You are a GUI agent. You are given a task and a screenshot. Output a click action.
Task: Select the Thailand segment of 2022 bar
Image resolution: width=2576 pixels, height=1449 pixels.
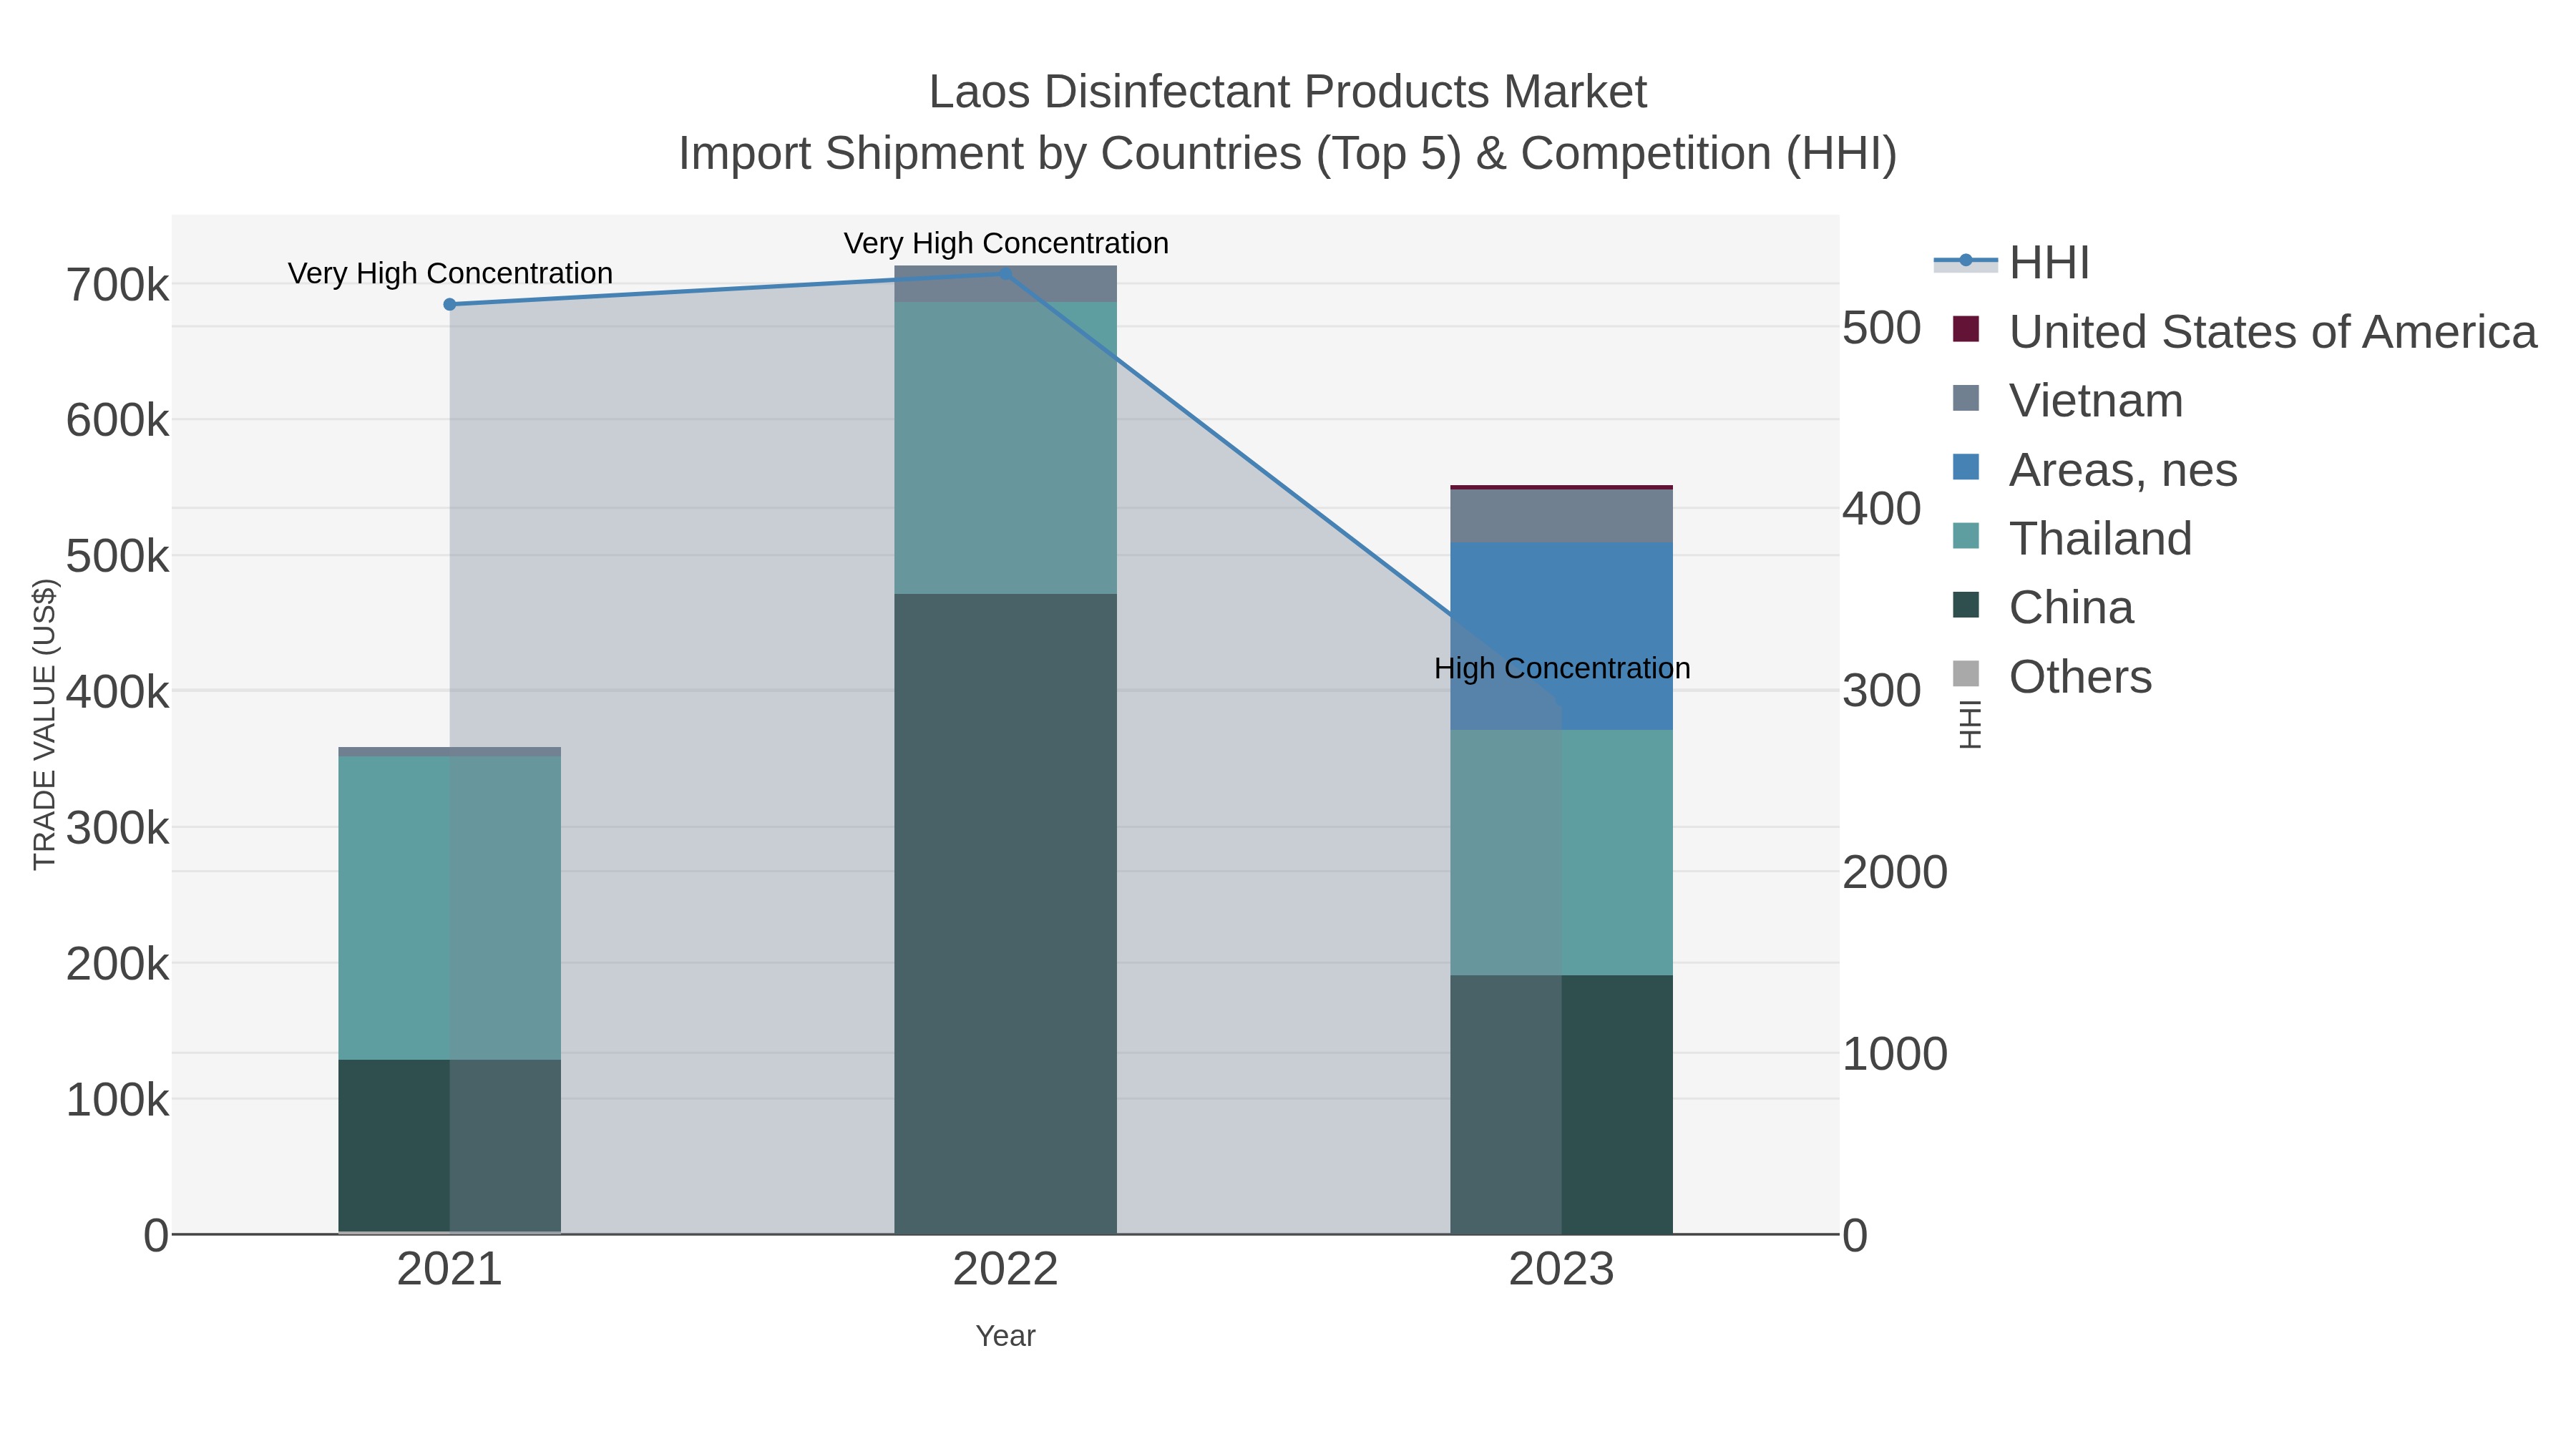1005,448
